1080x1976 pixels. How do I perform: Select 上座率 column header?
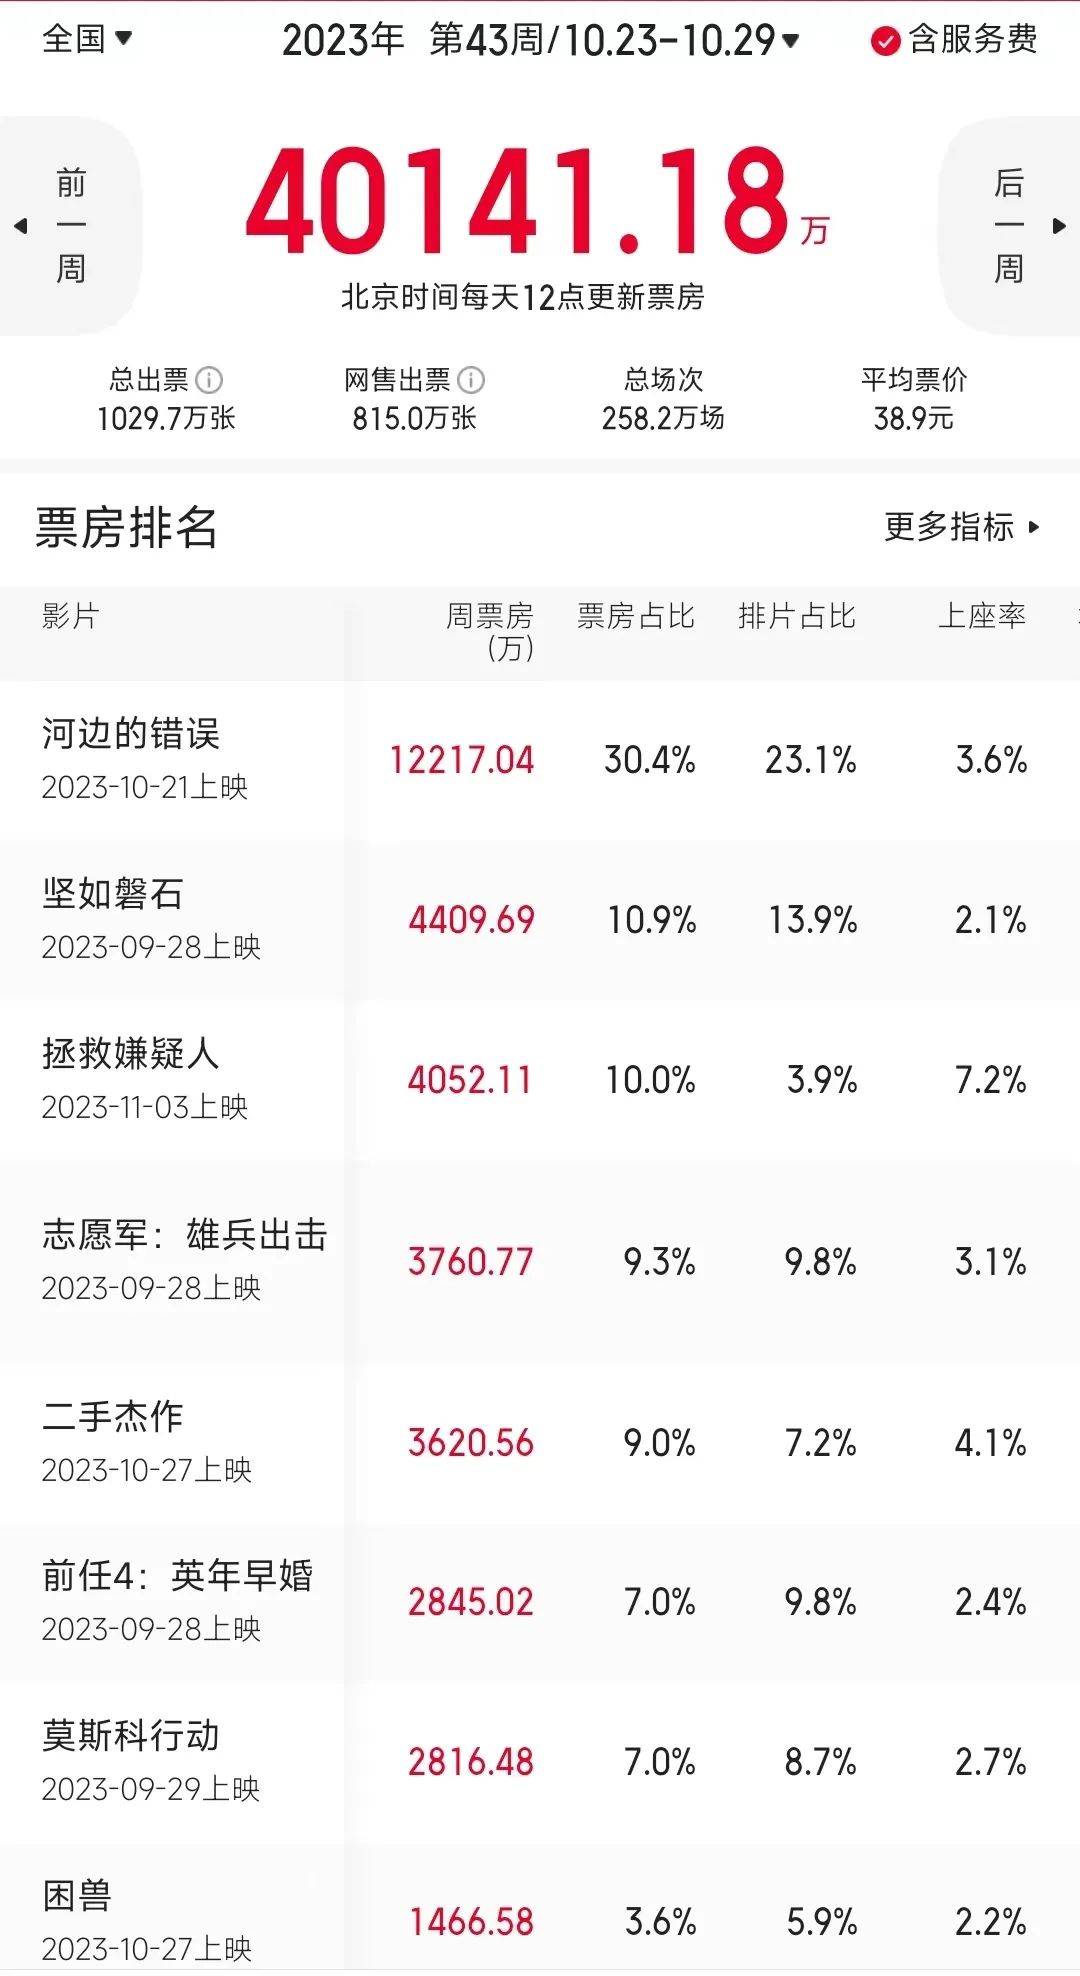tap(981, 616)
